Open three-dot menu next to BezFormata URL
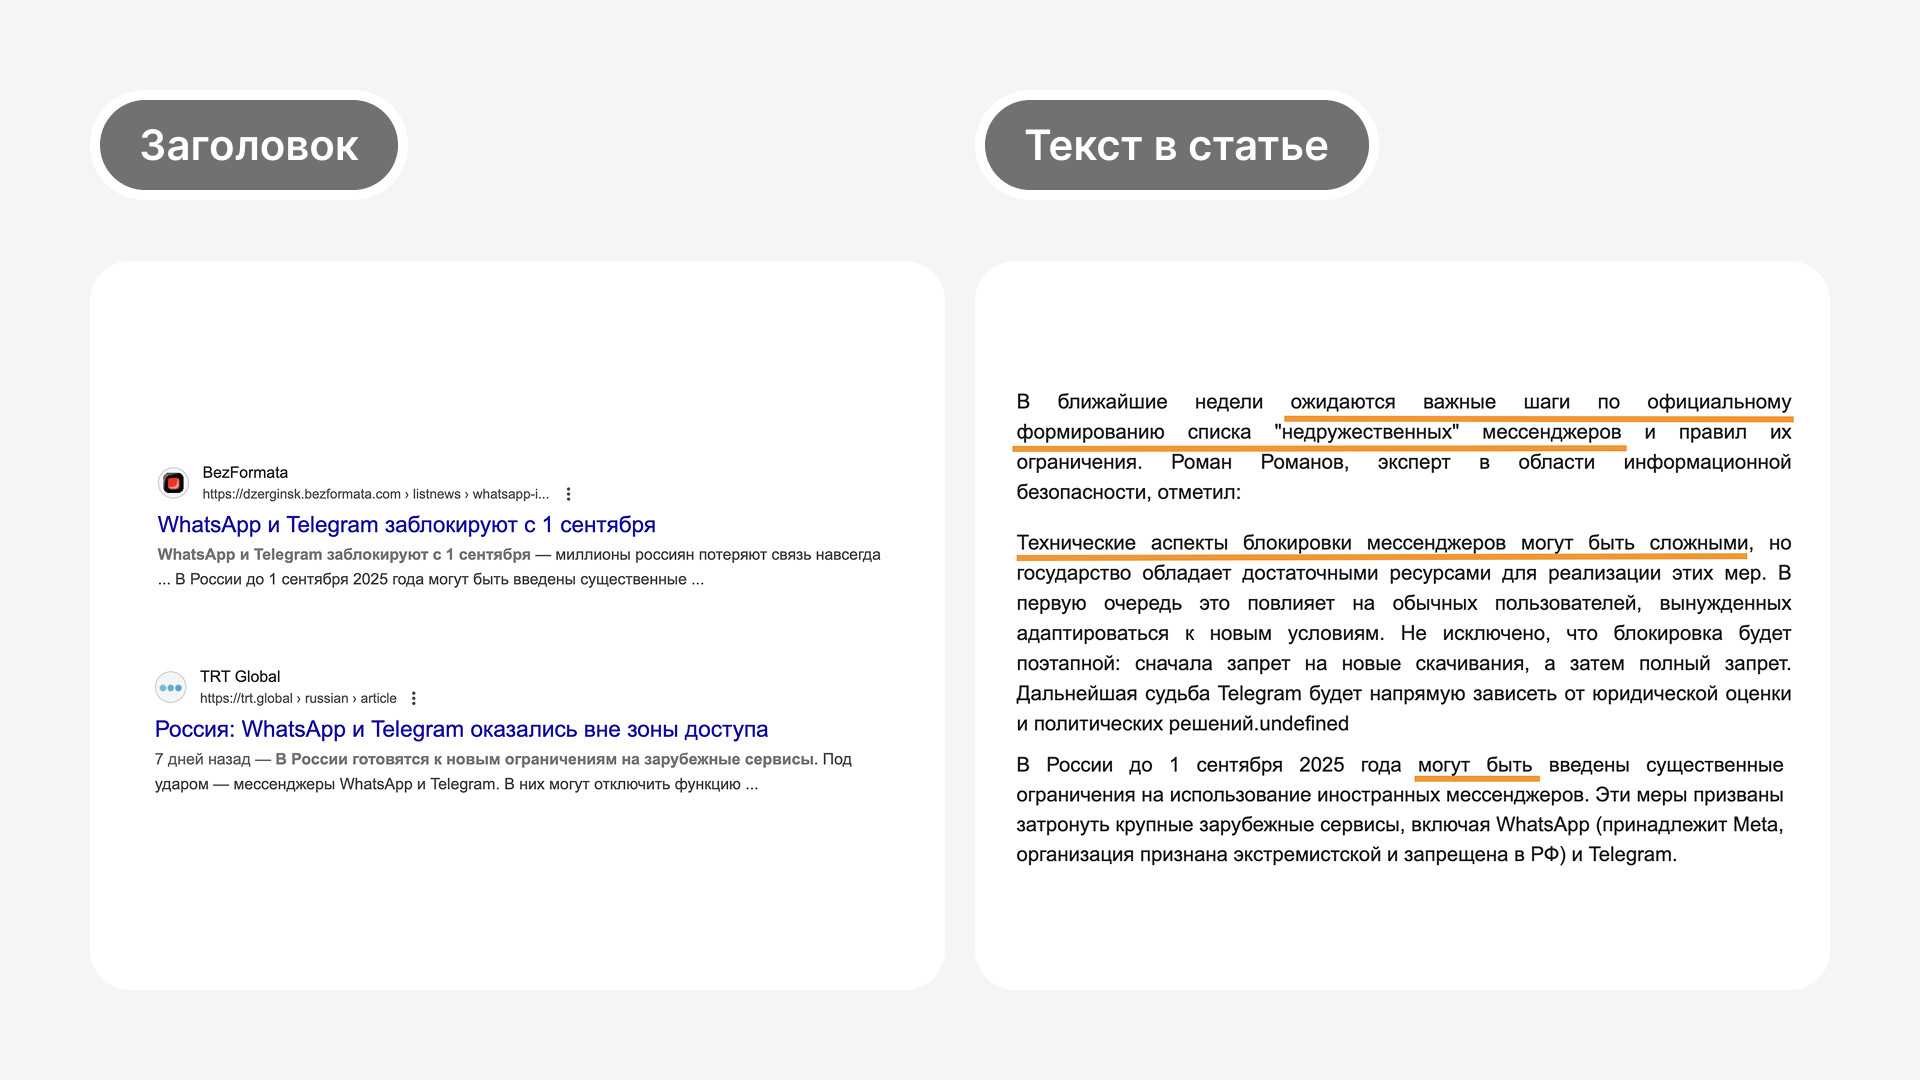The width and height of the screenshot is (1920, 1080). [x=568, y=494]
